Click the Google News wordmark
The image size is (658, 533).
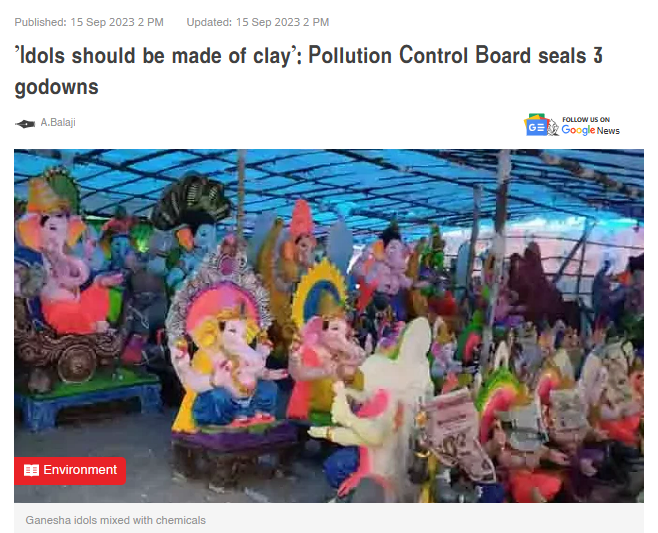click(x=590, y=130)
